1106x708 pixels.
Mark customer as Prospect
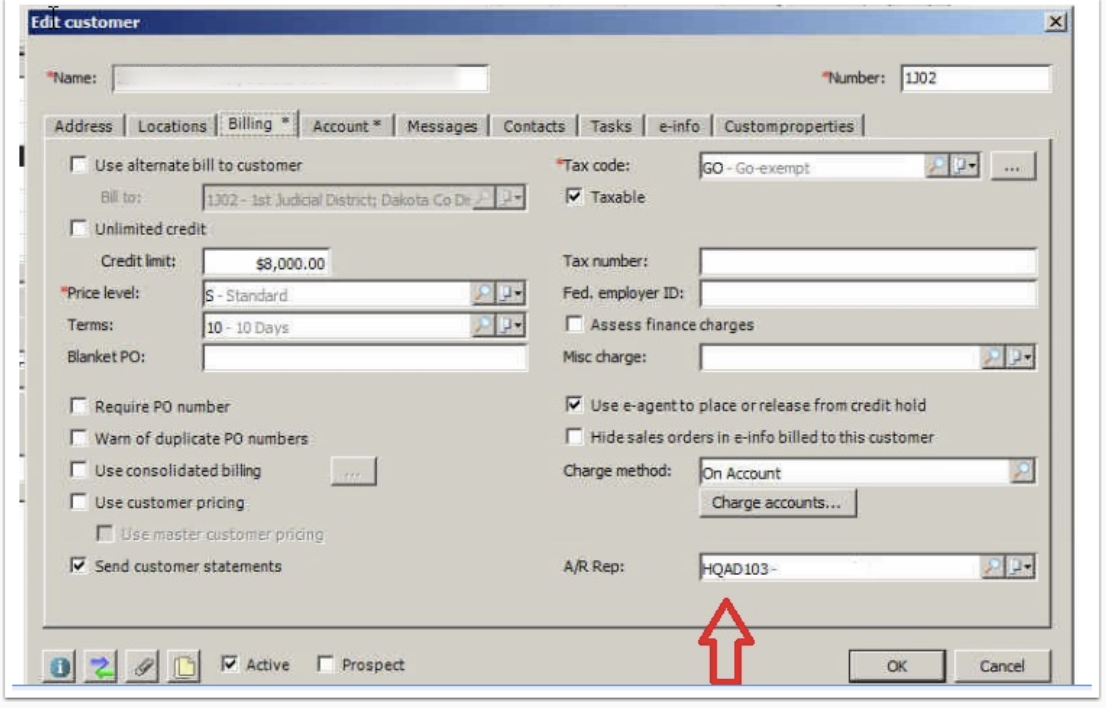tap(325, 664)
